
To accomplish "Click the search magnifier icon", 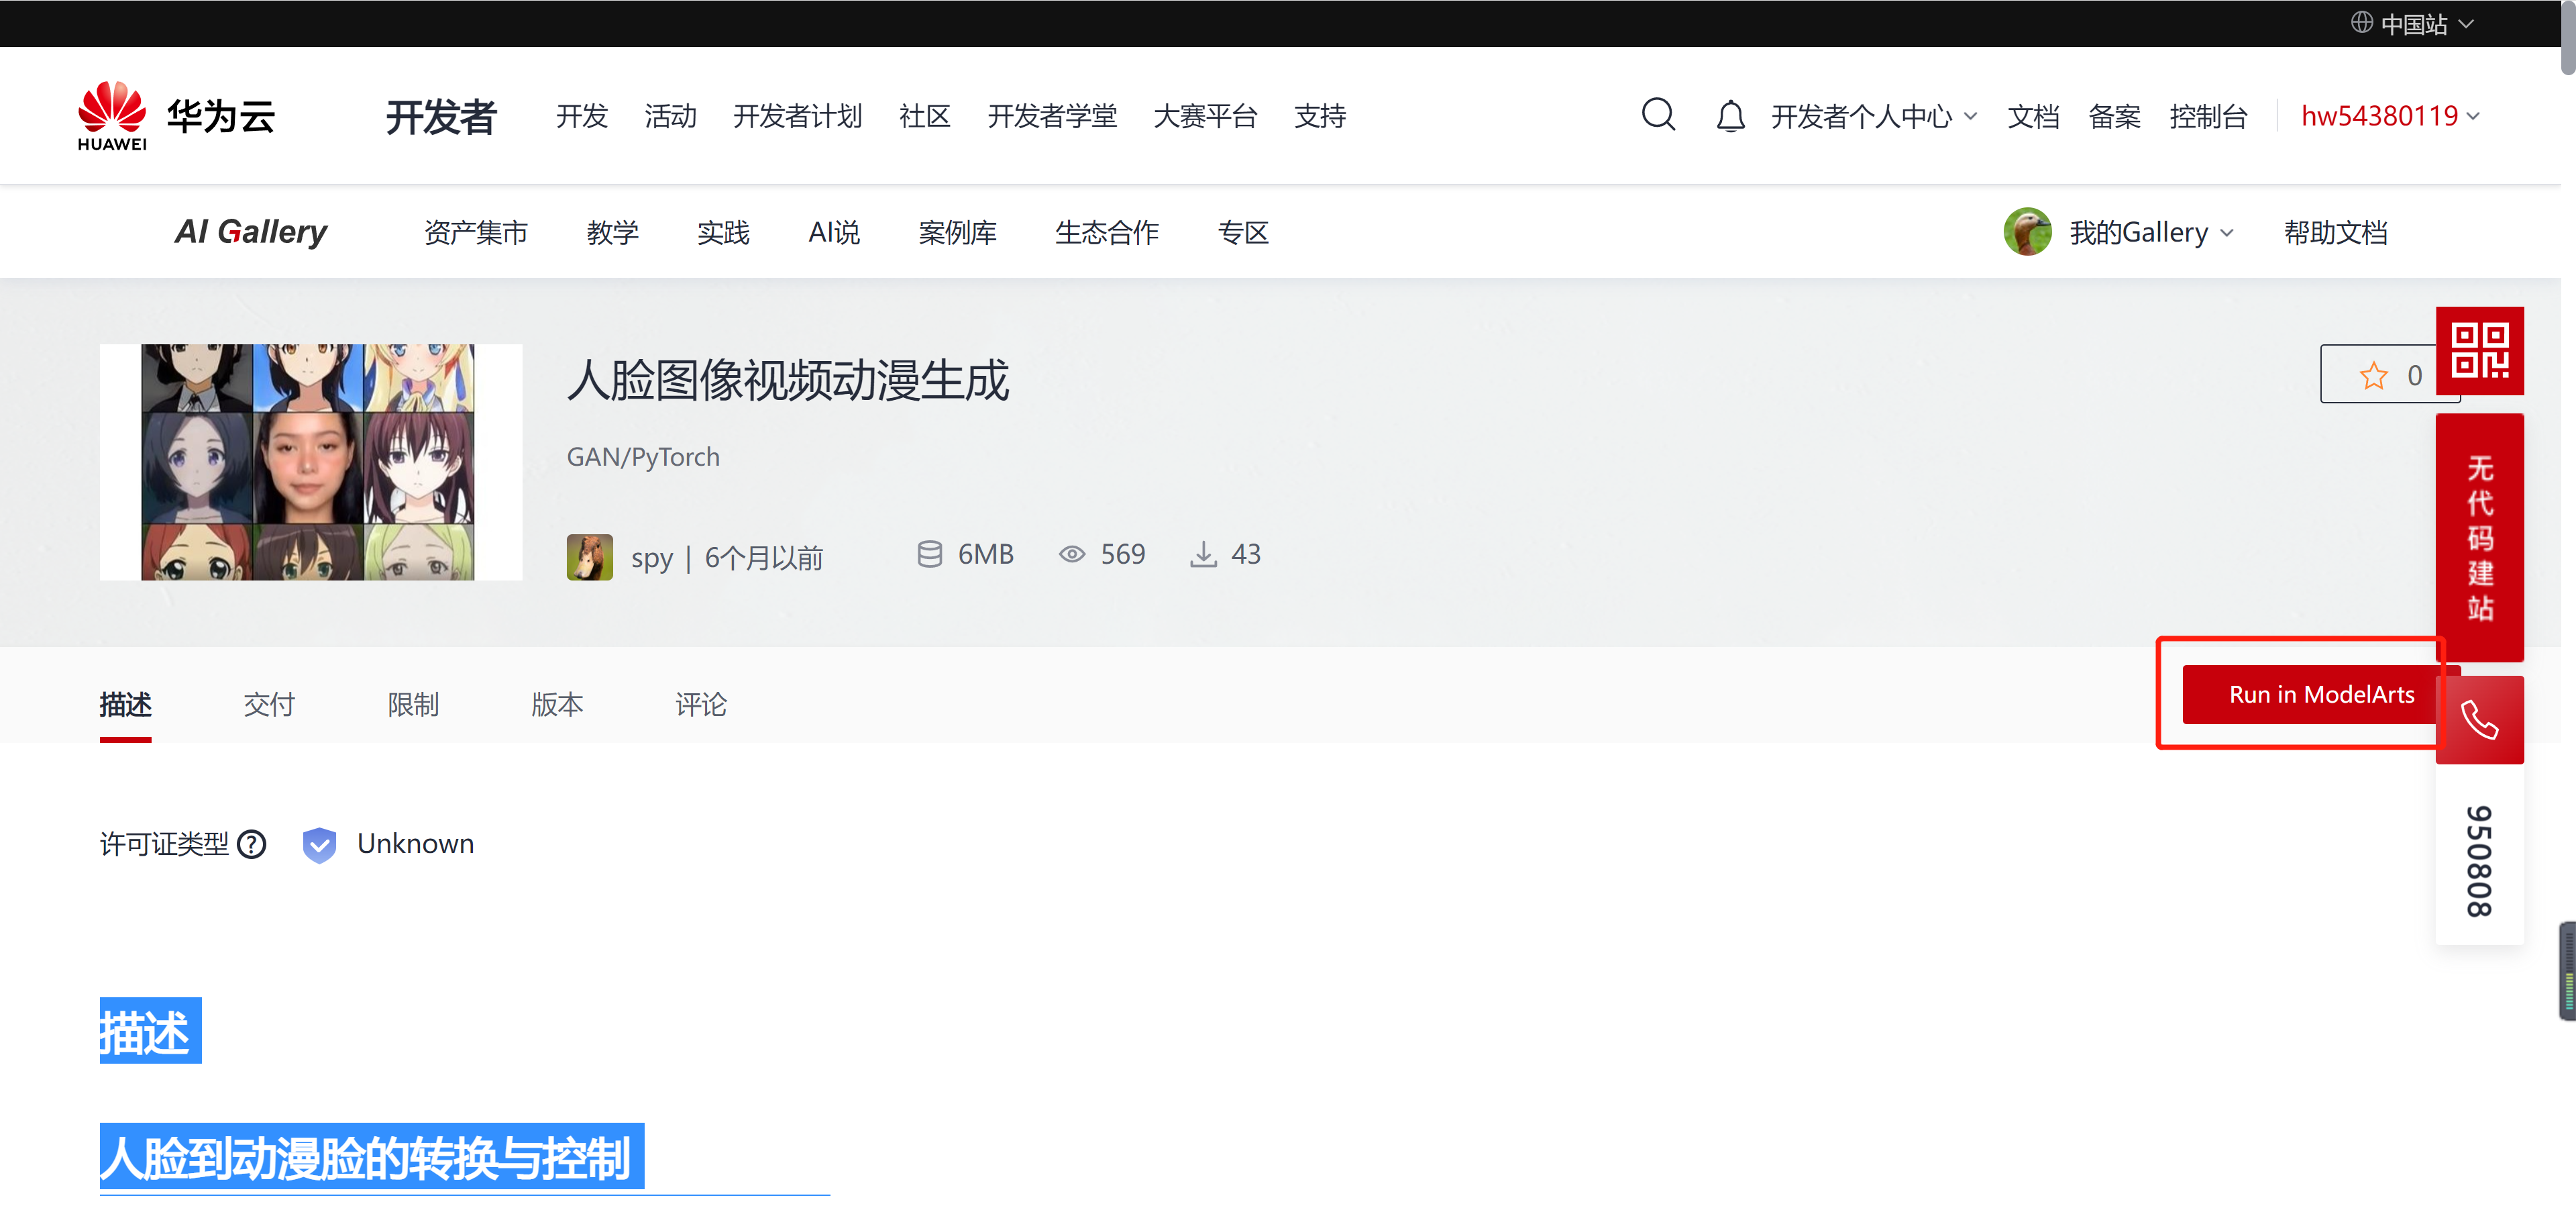I will tap(1657, 115).
